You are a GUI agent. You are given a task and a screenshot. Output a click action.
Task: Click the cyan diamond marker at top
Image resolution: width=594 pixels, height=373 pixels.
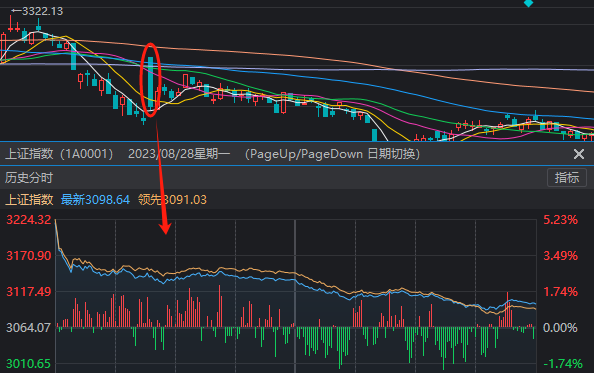[x=528, y=3]
